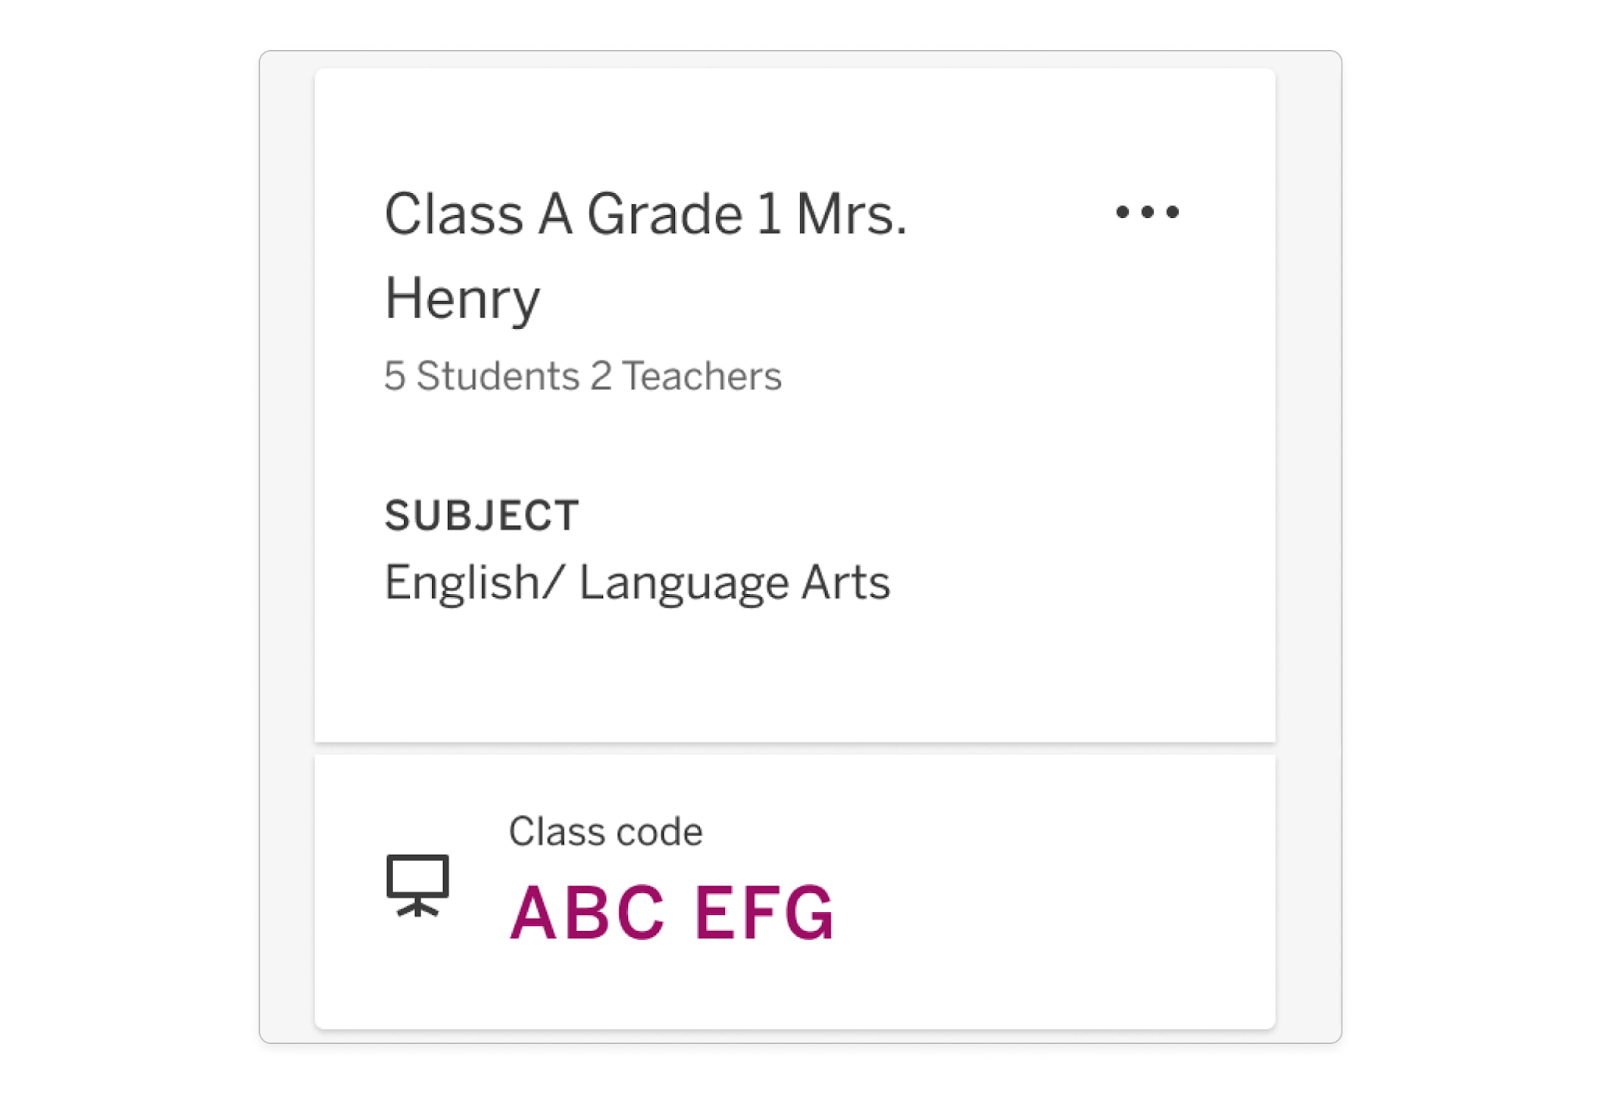1600x1094 pixels.
Task: Click the Language Arts words under Subject
Action: pyautogui.click(x=734, y=583)
